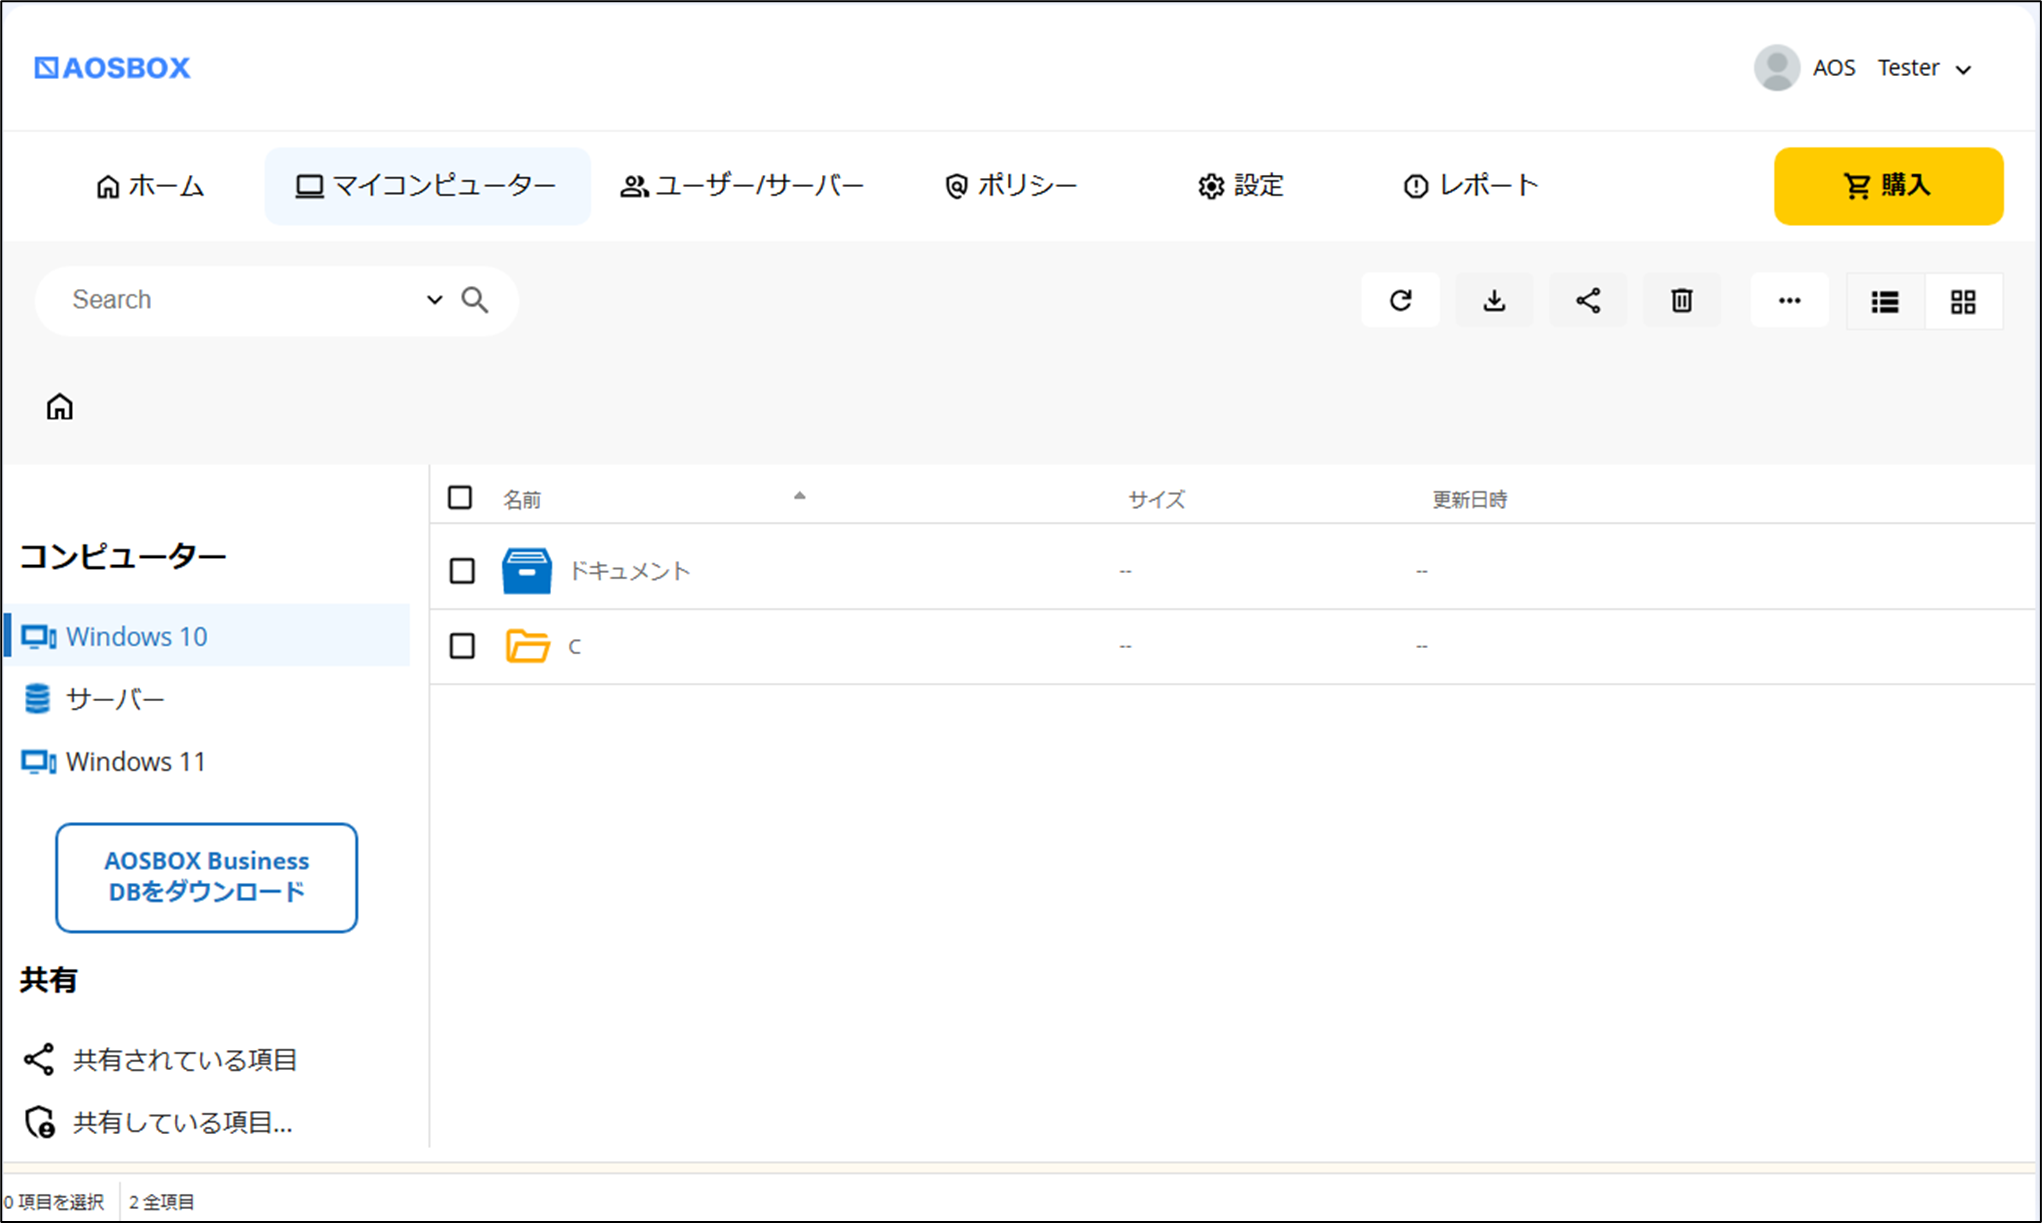The width and height of the screenshot is (2042, 1223).
Task: Go to ホーム tab
Action: (150, 186)
